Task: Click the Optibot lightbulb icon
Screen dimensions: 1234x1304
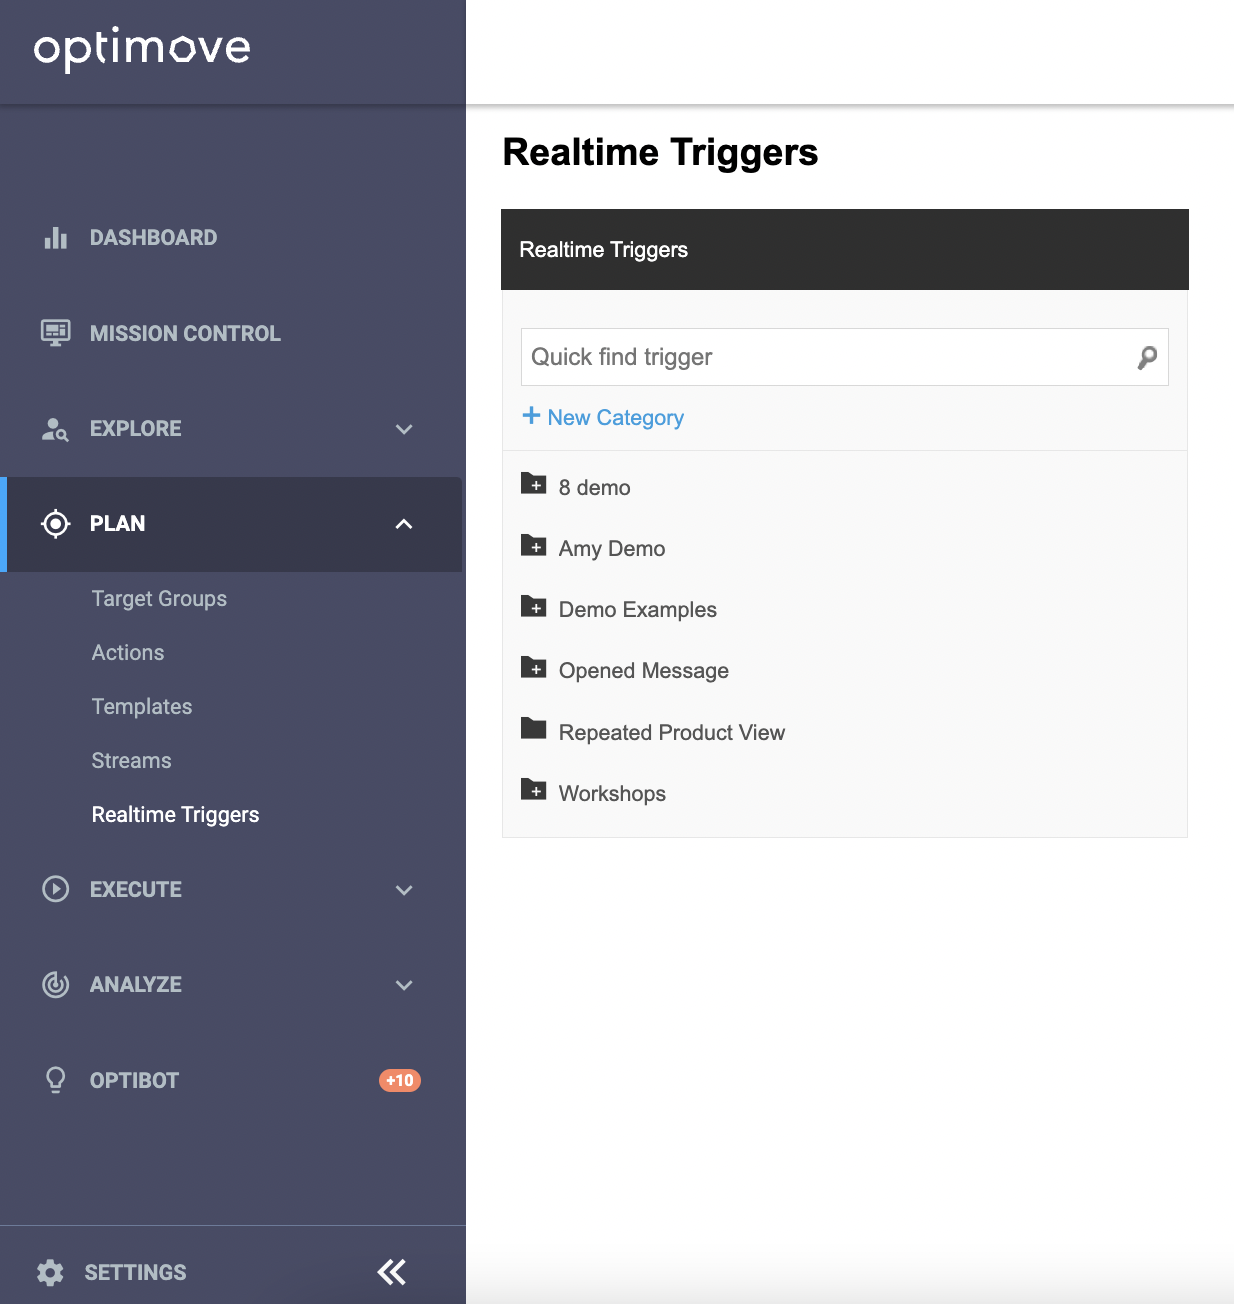Action: 56,1080
